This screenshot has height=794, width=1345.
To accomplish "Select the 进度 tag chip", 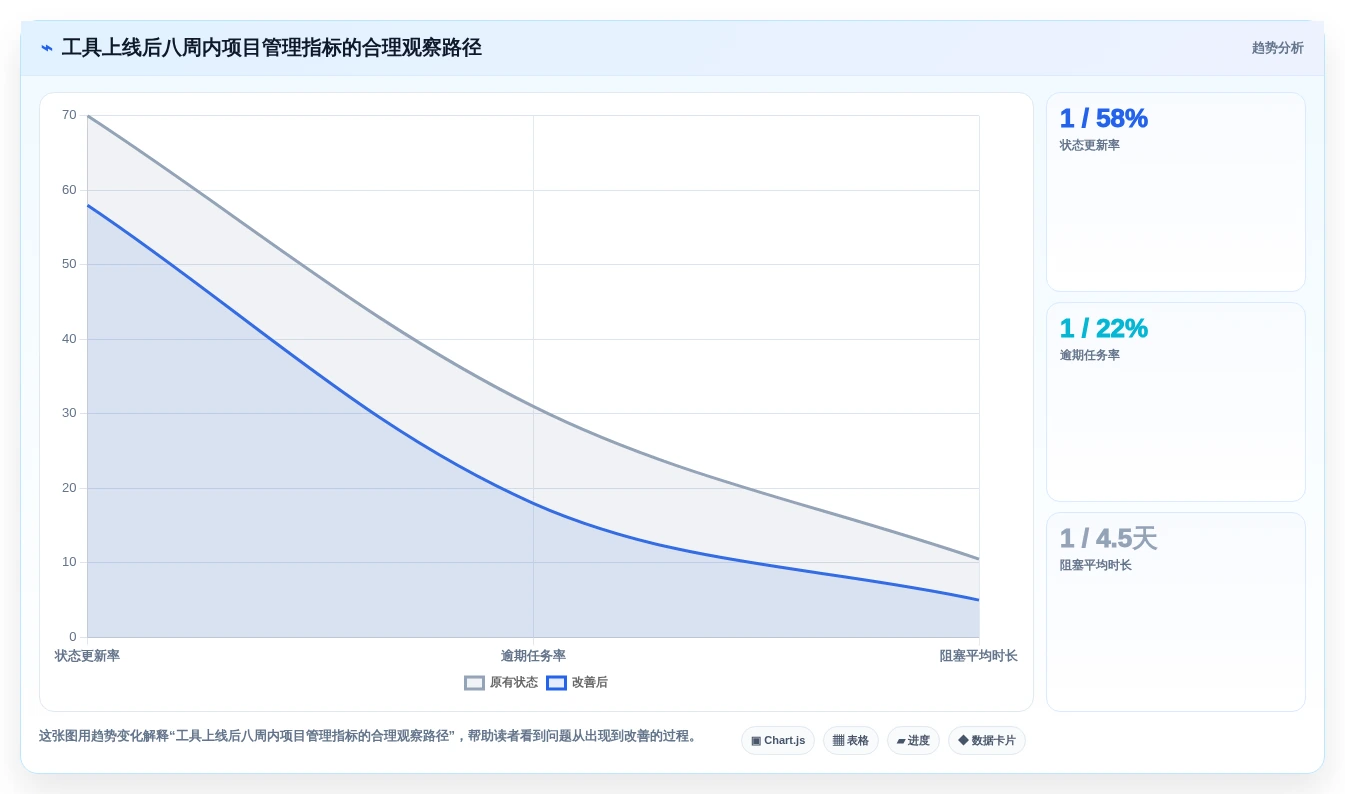I will [913, 741].
